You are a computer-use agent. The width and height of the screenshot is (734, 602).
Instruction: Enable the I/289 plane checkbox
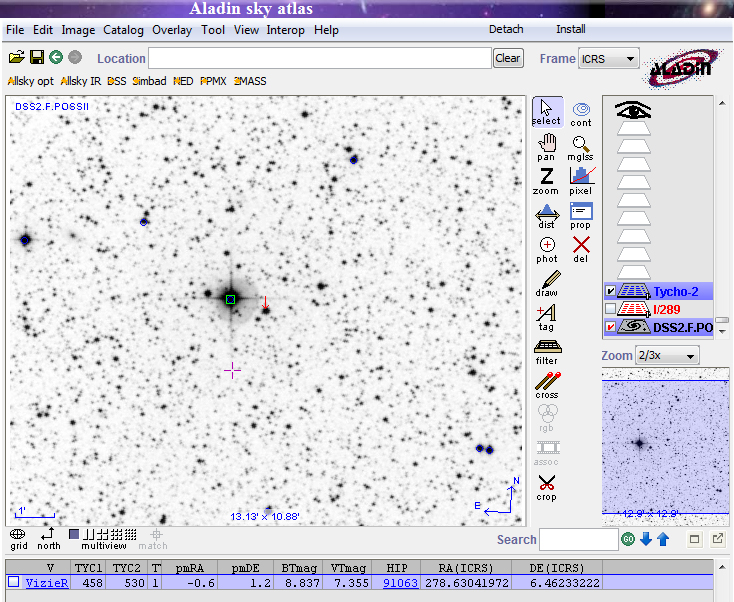(610, 309)
